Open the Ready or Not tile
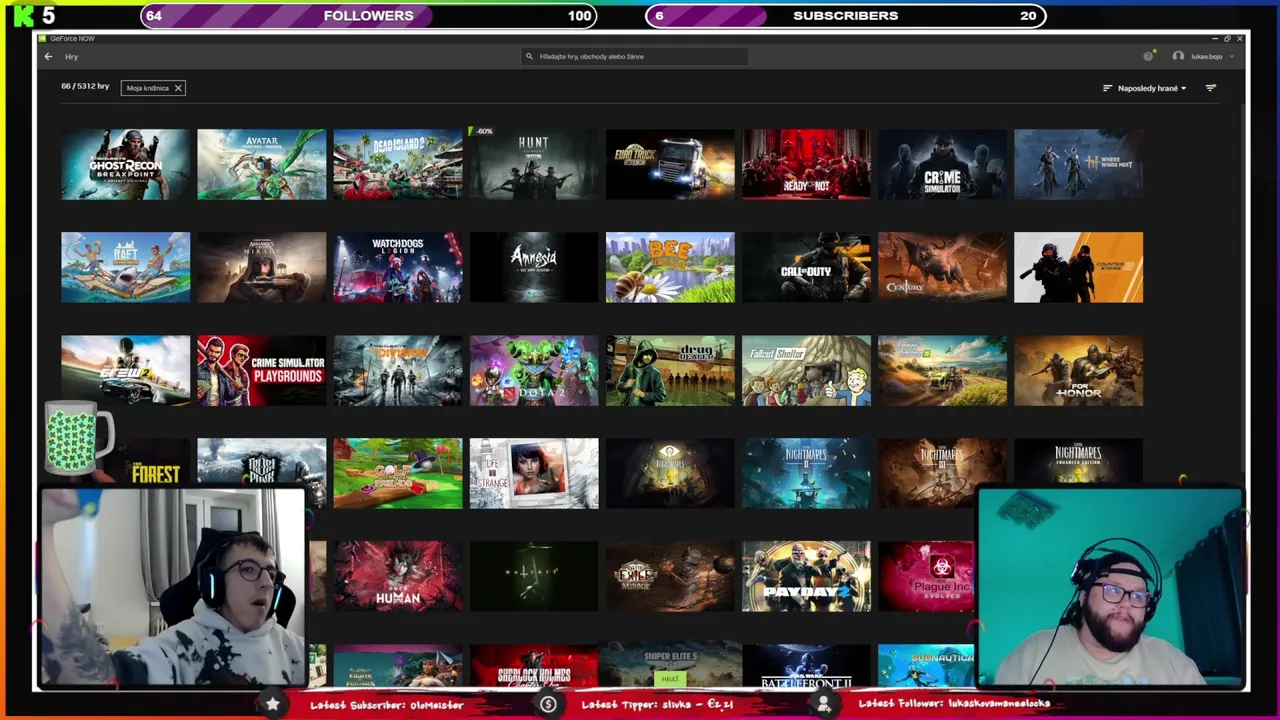The height and width of the screenshot is (720, 1280). (x=806, y=164)
